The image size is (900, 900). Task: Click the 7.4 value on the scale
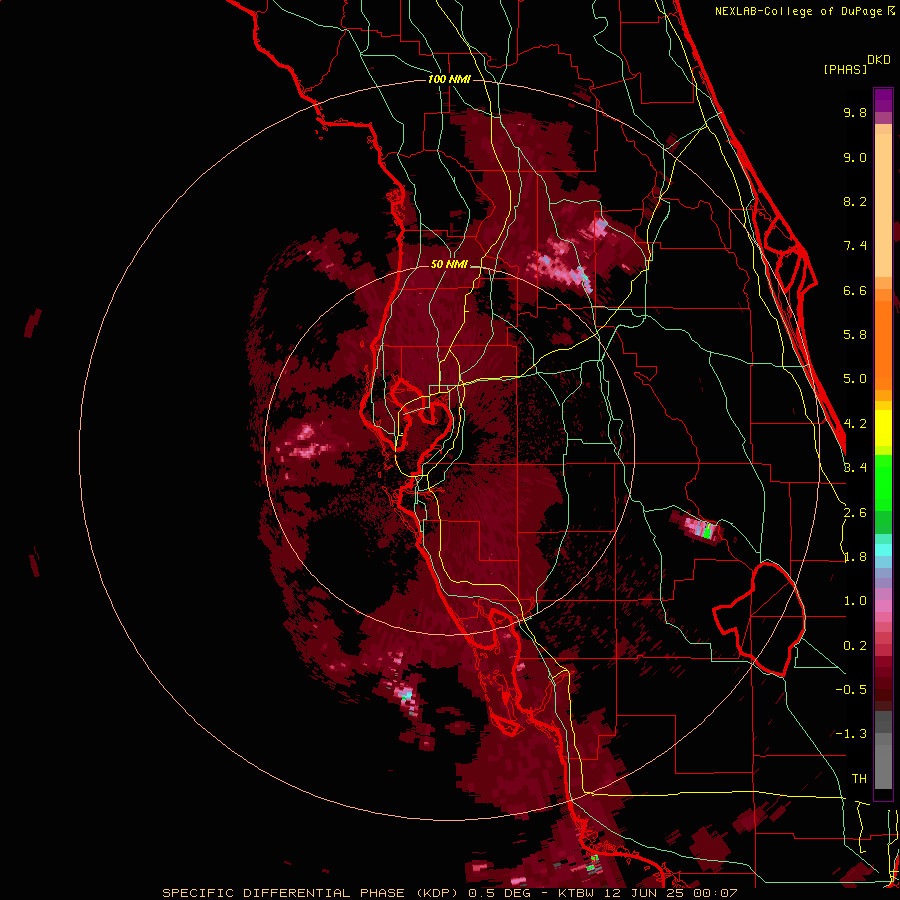(x=855, y=246)
